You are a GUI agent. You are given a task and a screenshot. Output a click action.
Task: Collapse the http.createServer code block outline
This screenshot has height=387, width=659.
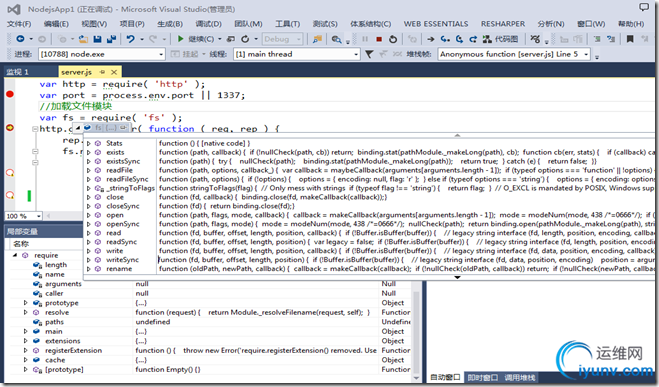(35, 129)
